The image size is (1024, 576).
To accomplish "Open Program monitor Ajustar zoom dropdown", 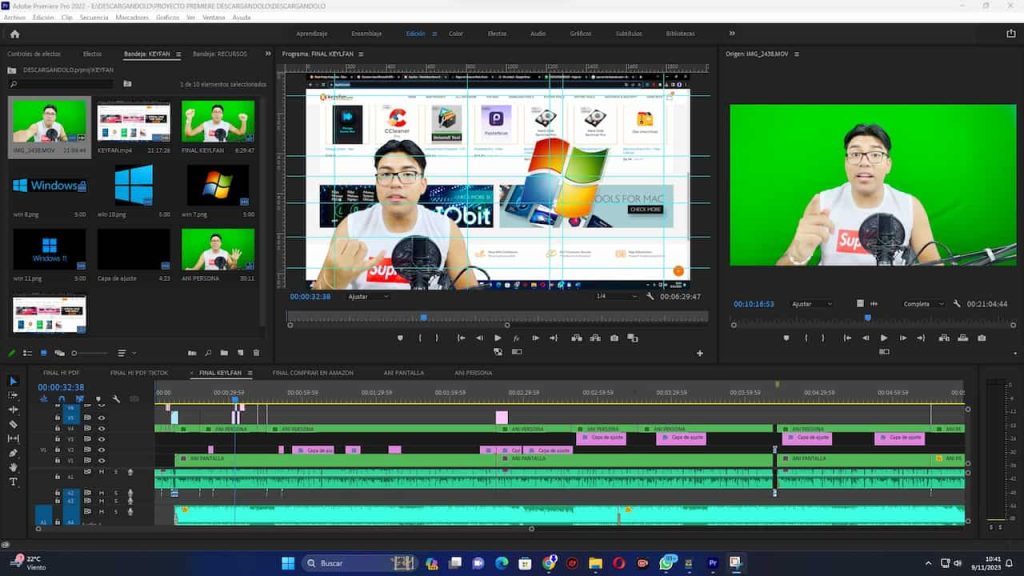I will click(368, 296).
